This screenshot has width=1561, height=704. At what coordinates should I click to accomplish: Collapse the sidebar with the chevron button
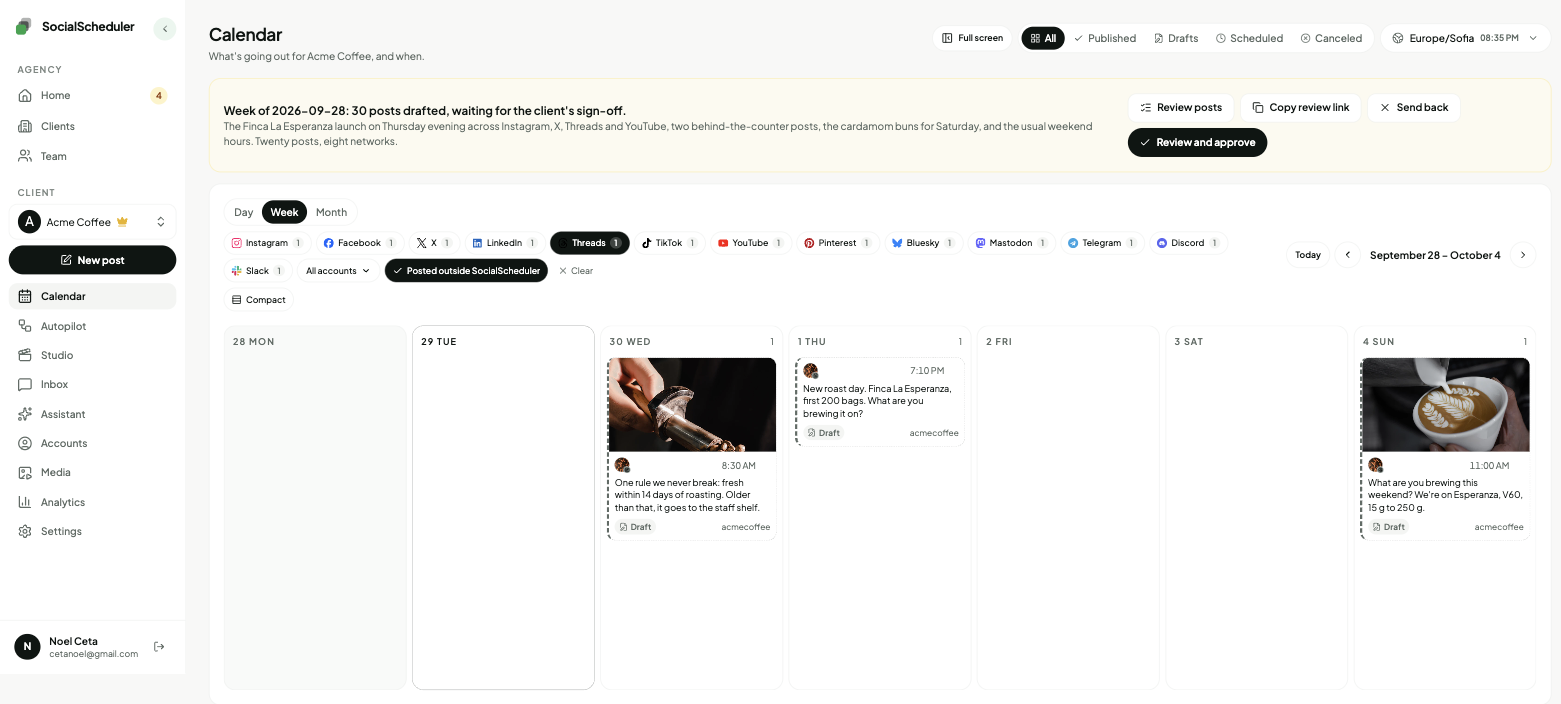point(165,29)
